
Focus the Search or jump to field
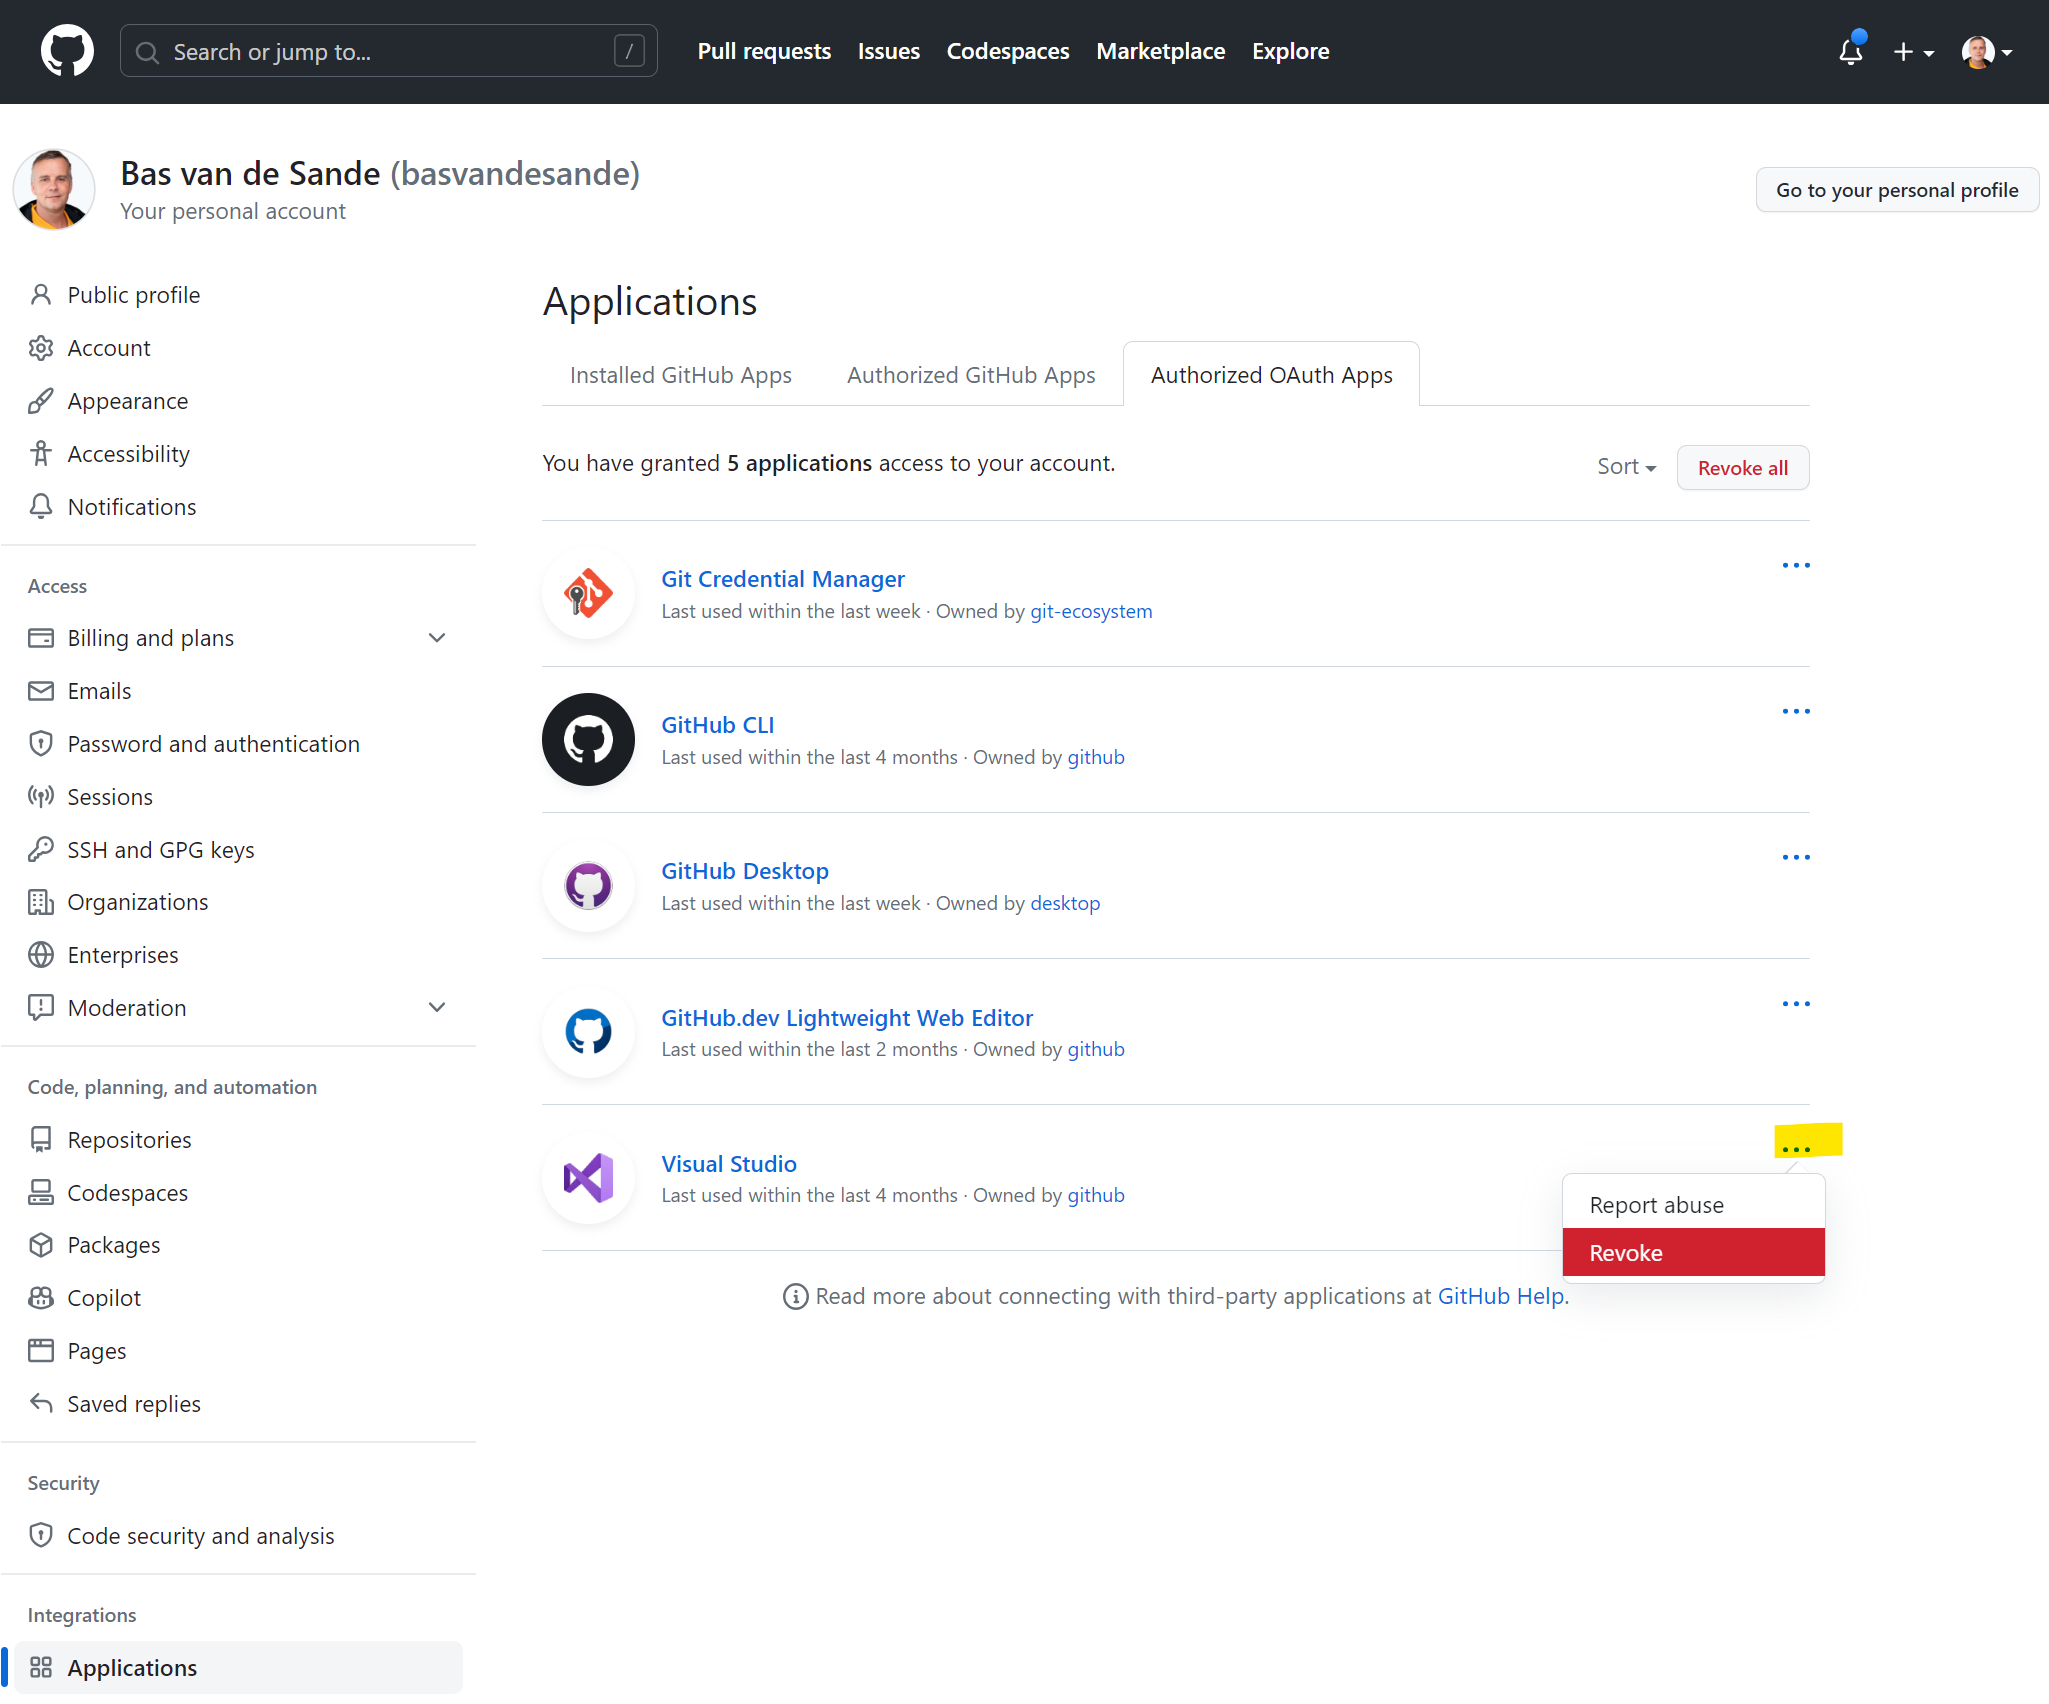click(388, 51)
